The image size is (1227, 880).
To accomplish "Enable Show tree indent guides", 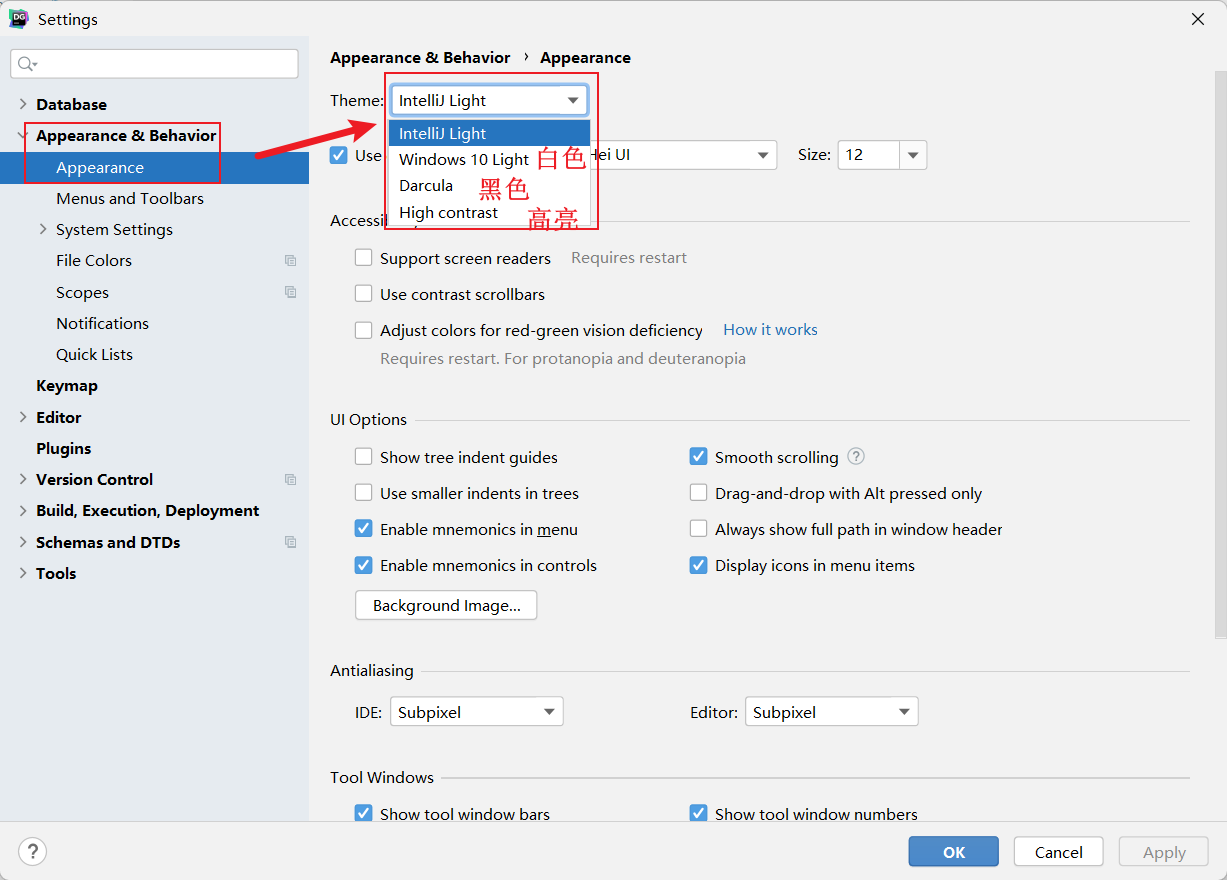I will 364,457.
